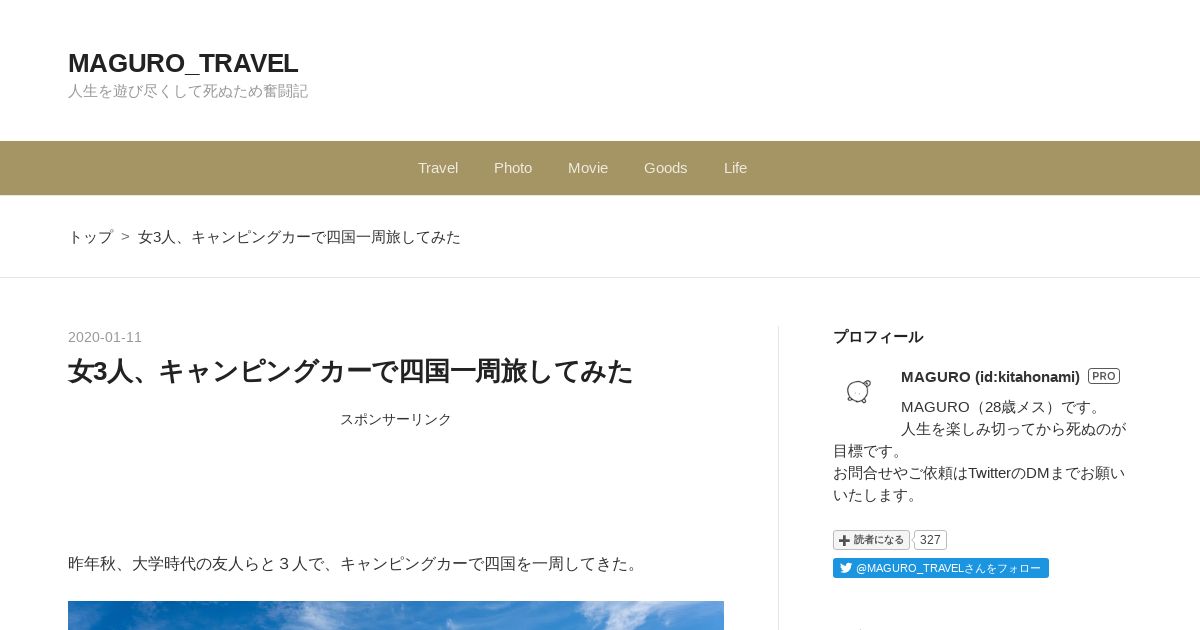
Task: Open the Photo menu item
Action: (x=513, y=168)
